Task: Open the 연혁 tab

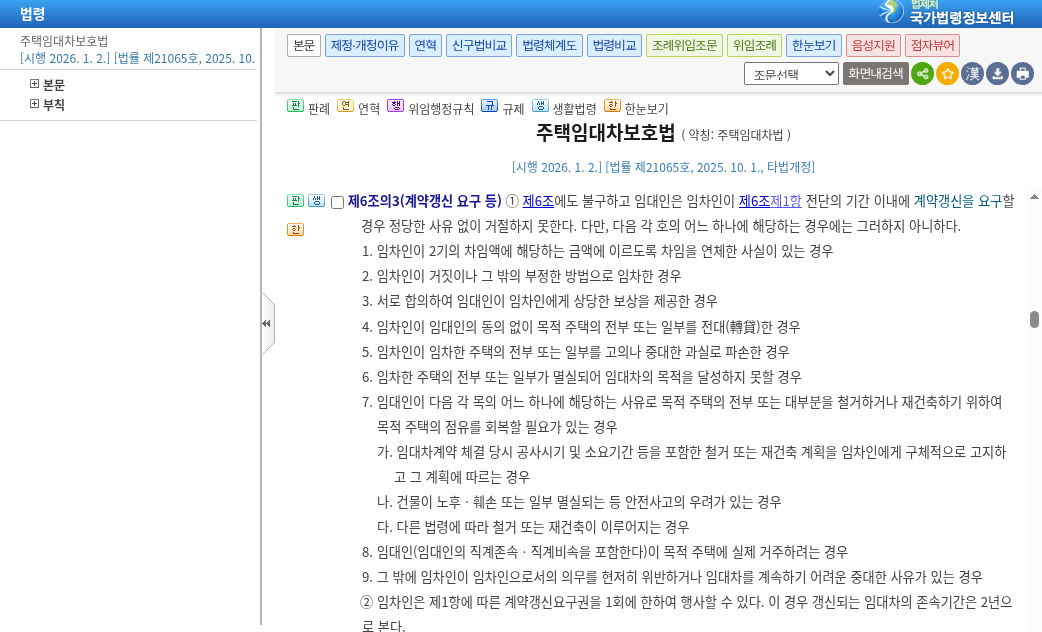Action: [x=425, y=45]
